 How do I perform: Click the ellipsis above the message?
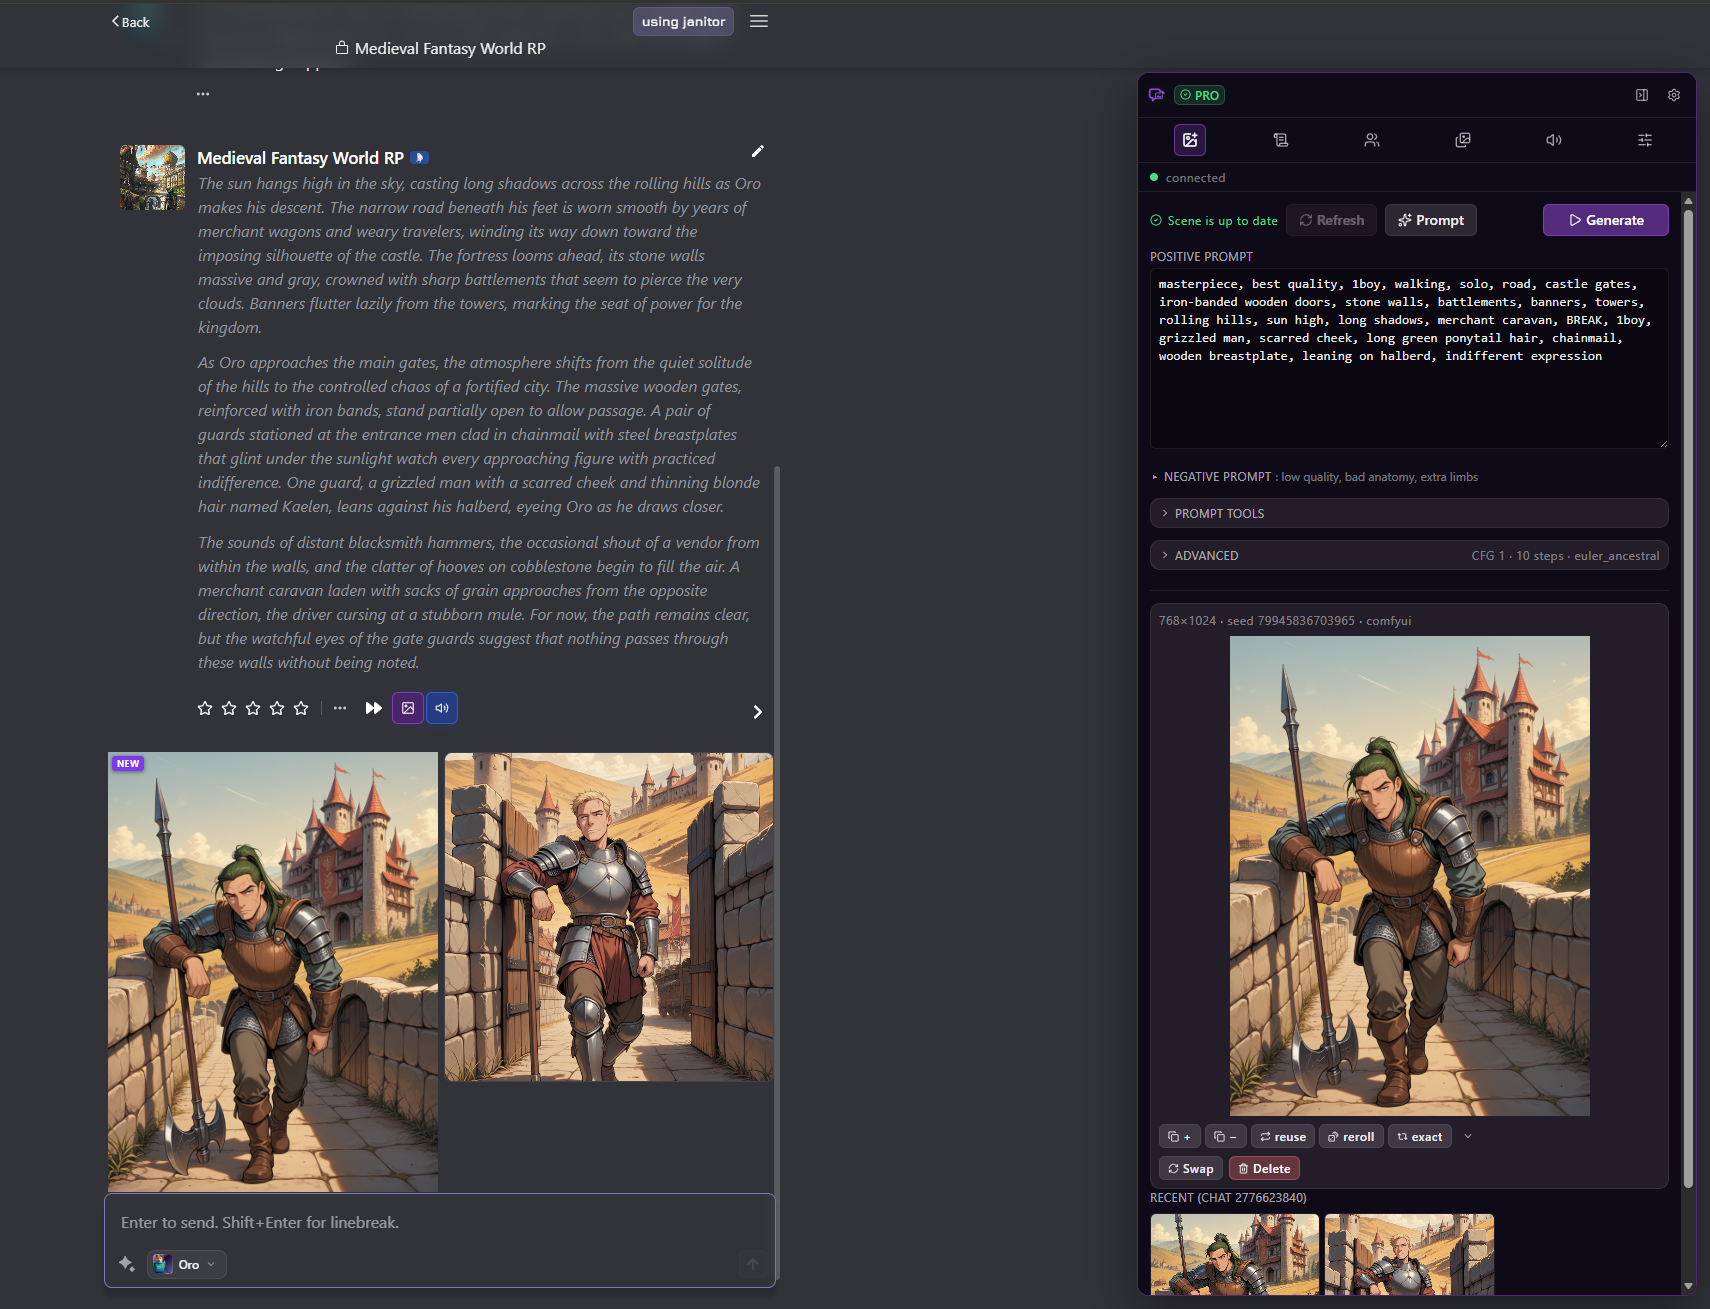203,94
